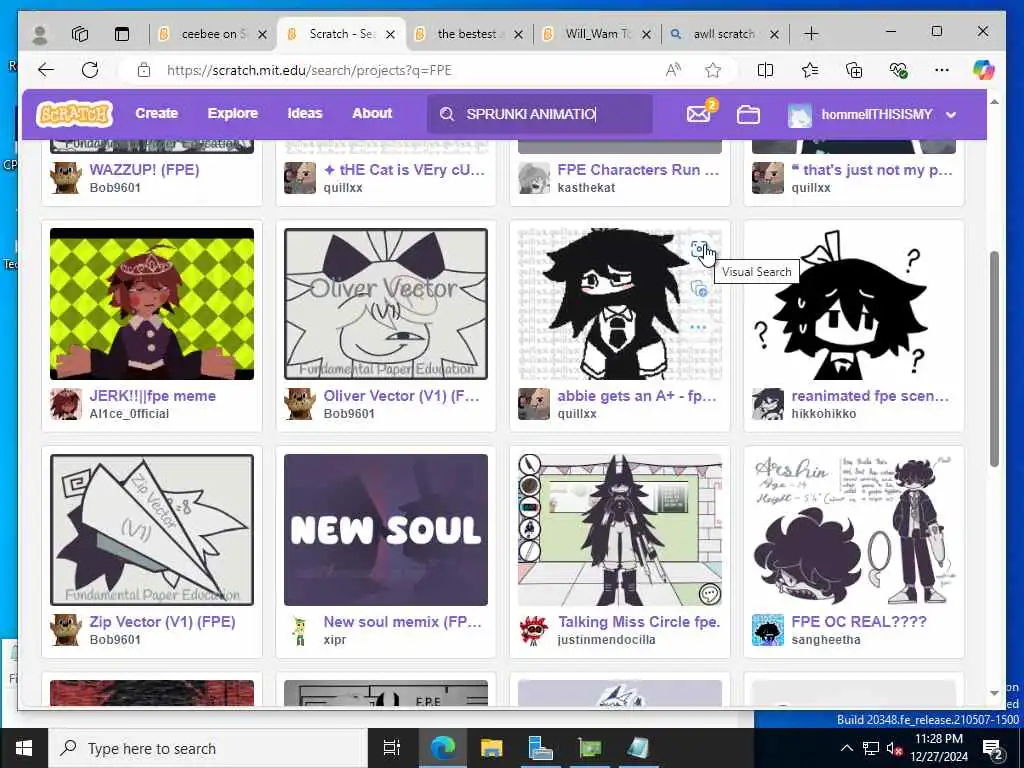Click the Visual Search icon on abbie thumbnail
Viewport: 1024px width, 768px height.
(x=699, y=249)
